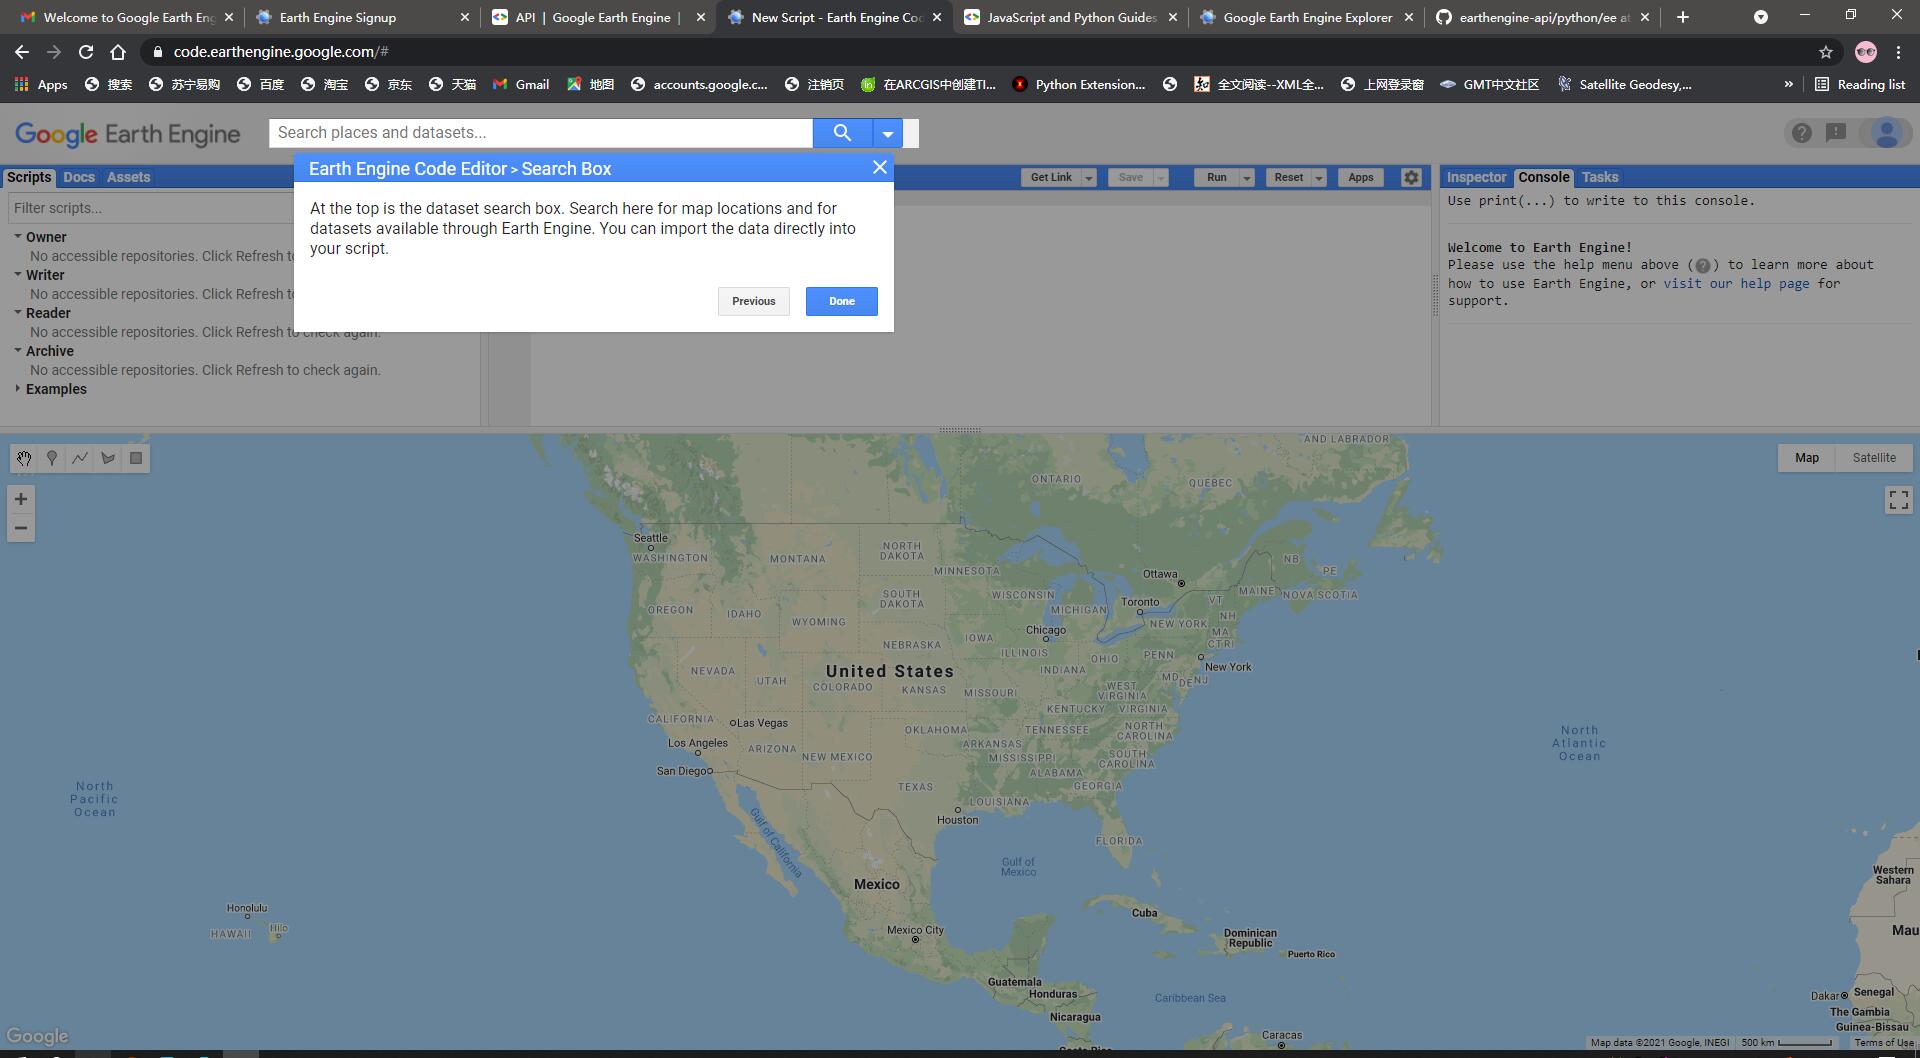Open the Terms of Use map link
The width and height of the screenshot is (1920, 1058).
pyautogui.click(x=1884, y=1042)
